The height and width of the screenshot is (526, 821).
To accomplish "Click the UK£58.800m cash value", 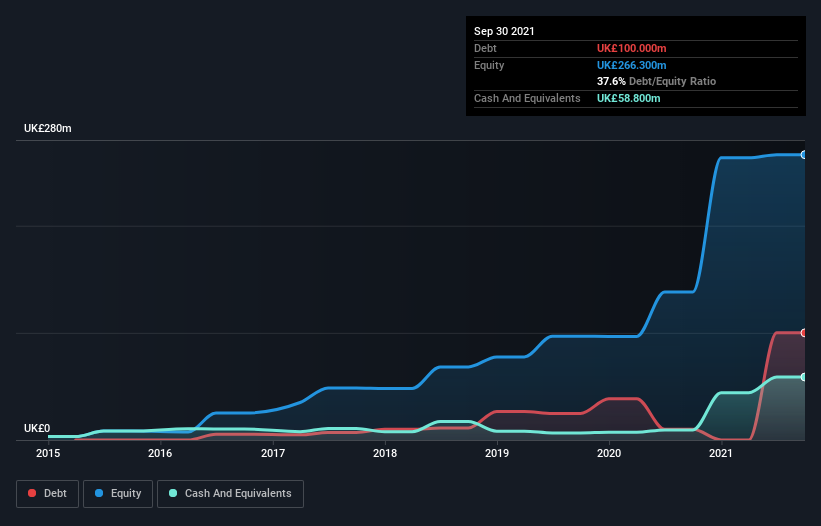I will pos(628,98).
